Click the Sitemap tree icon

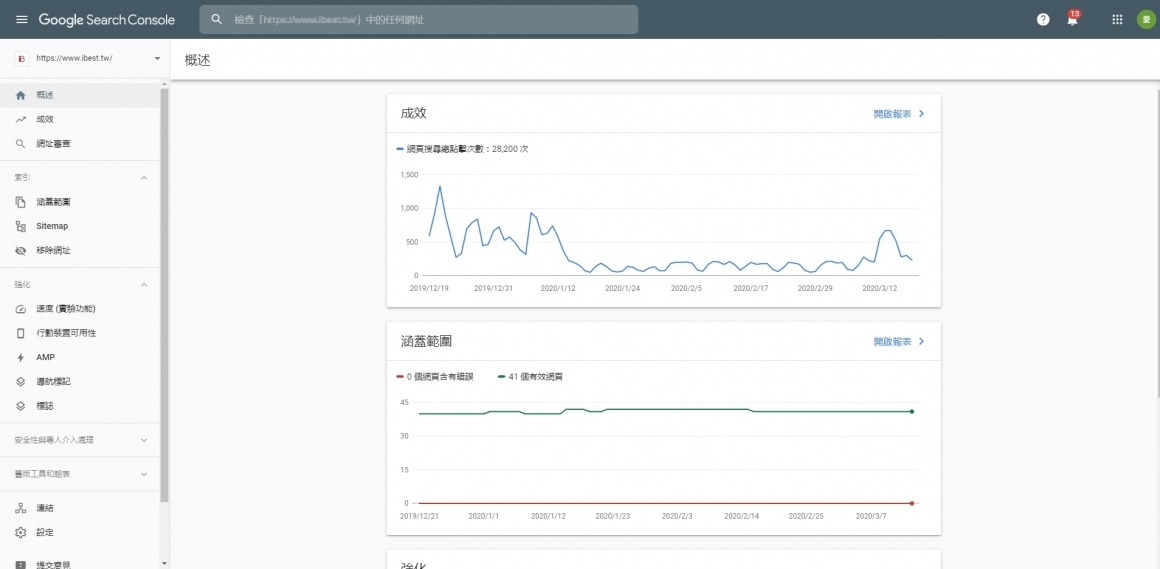click(x=21, y=226)
